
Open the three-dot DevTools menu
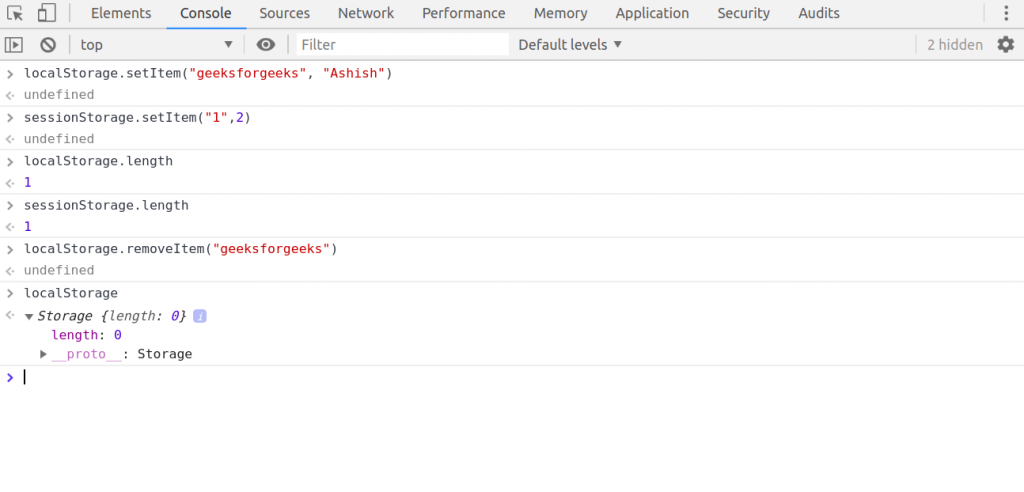pos(1006,14)
